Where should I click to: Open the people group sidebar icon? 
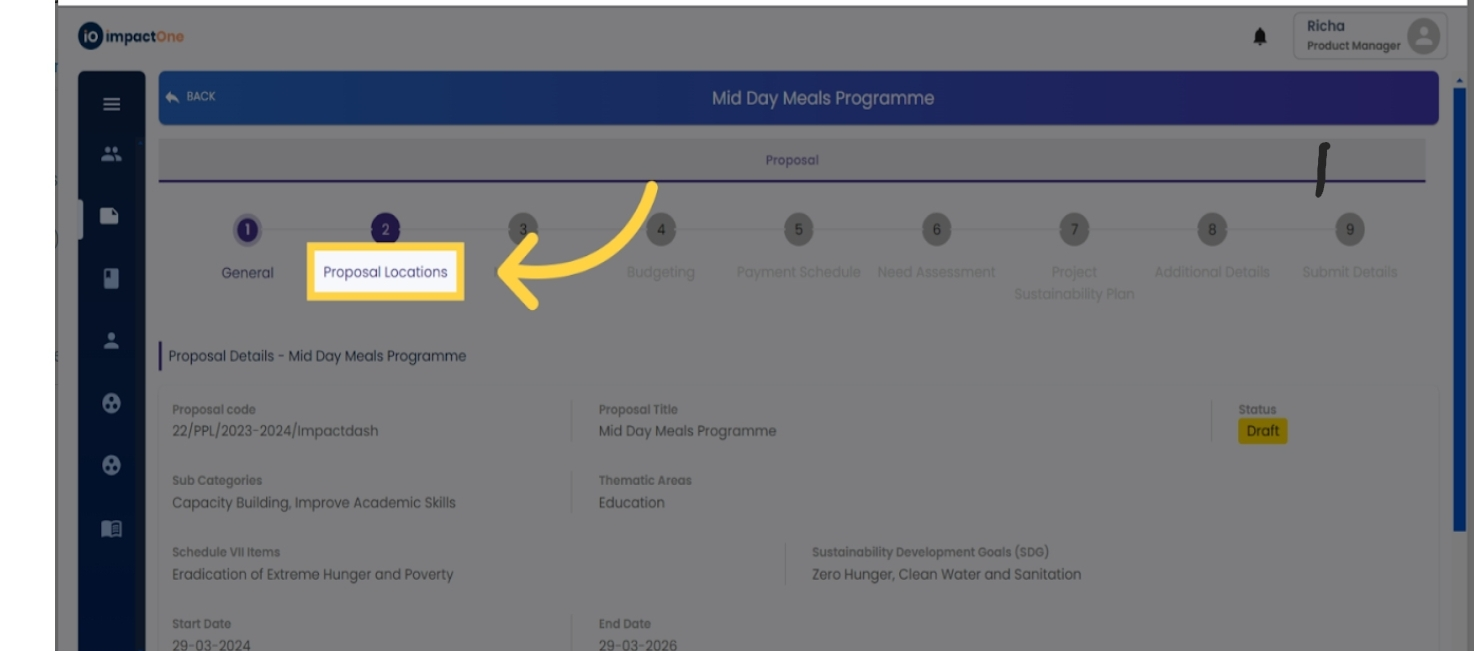(112, 154)
